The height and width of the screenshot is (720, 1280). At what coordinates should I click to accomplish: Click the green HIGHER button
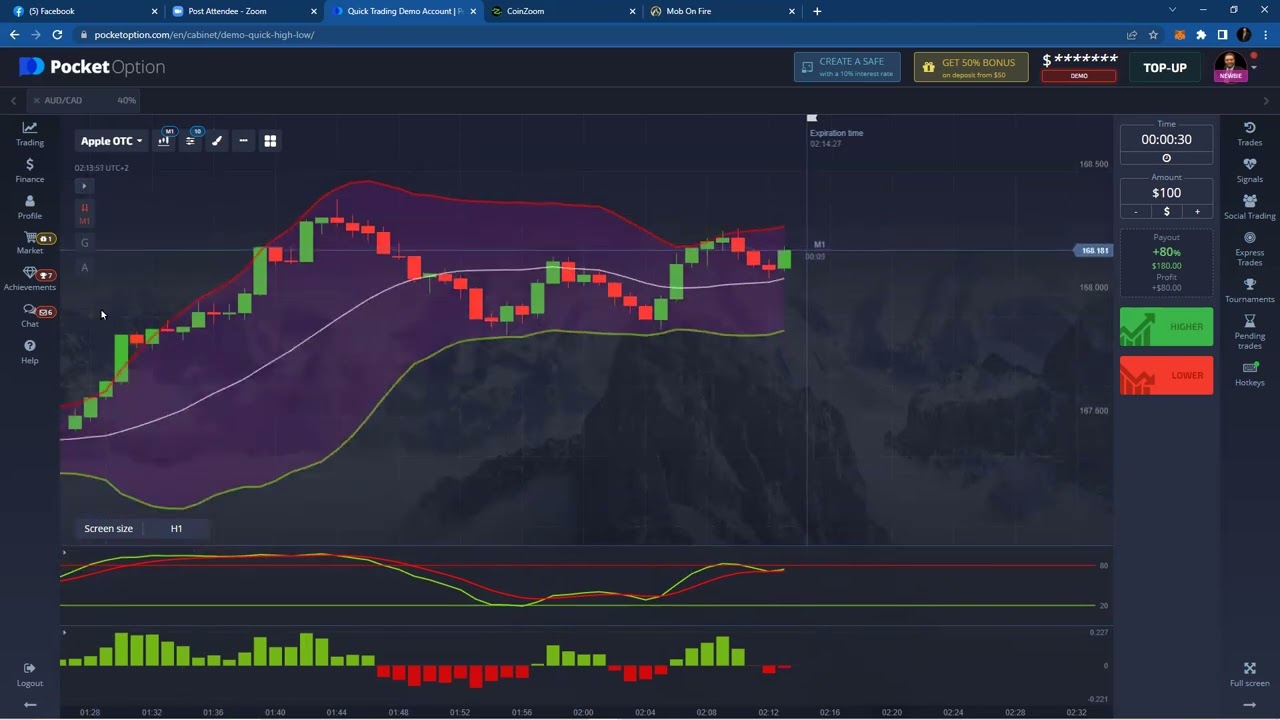click(1166, 327)
